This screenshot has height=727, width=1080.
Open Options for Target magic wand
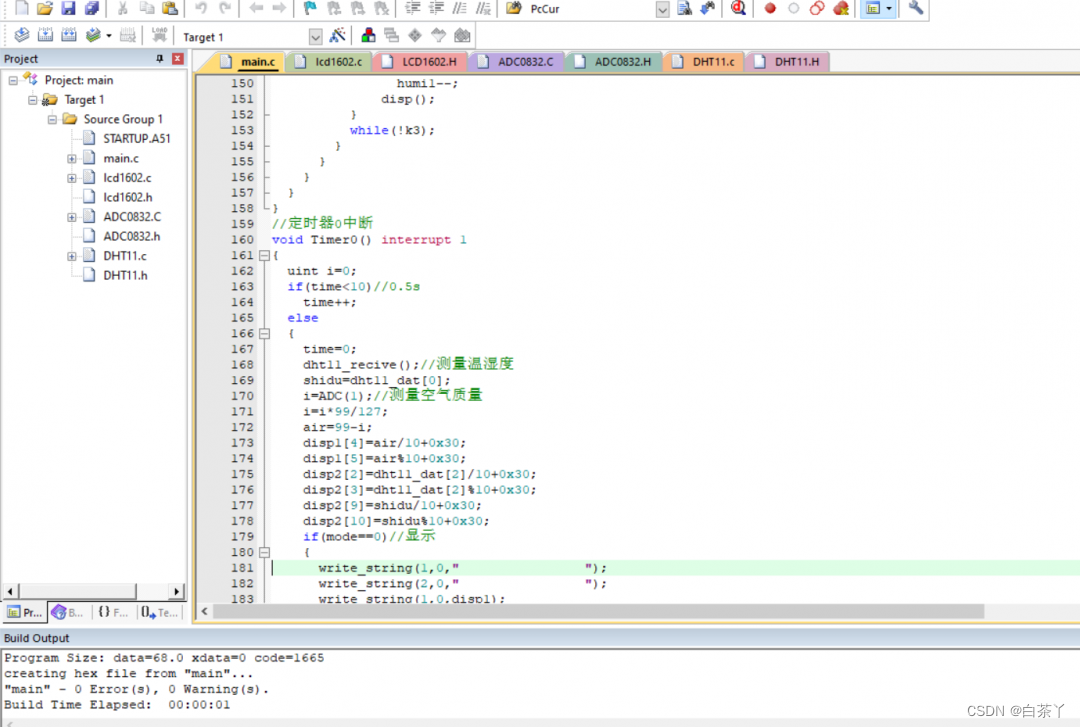[337, 36]
